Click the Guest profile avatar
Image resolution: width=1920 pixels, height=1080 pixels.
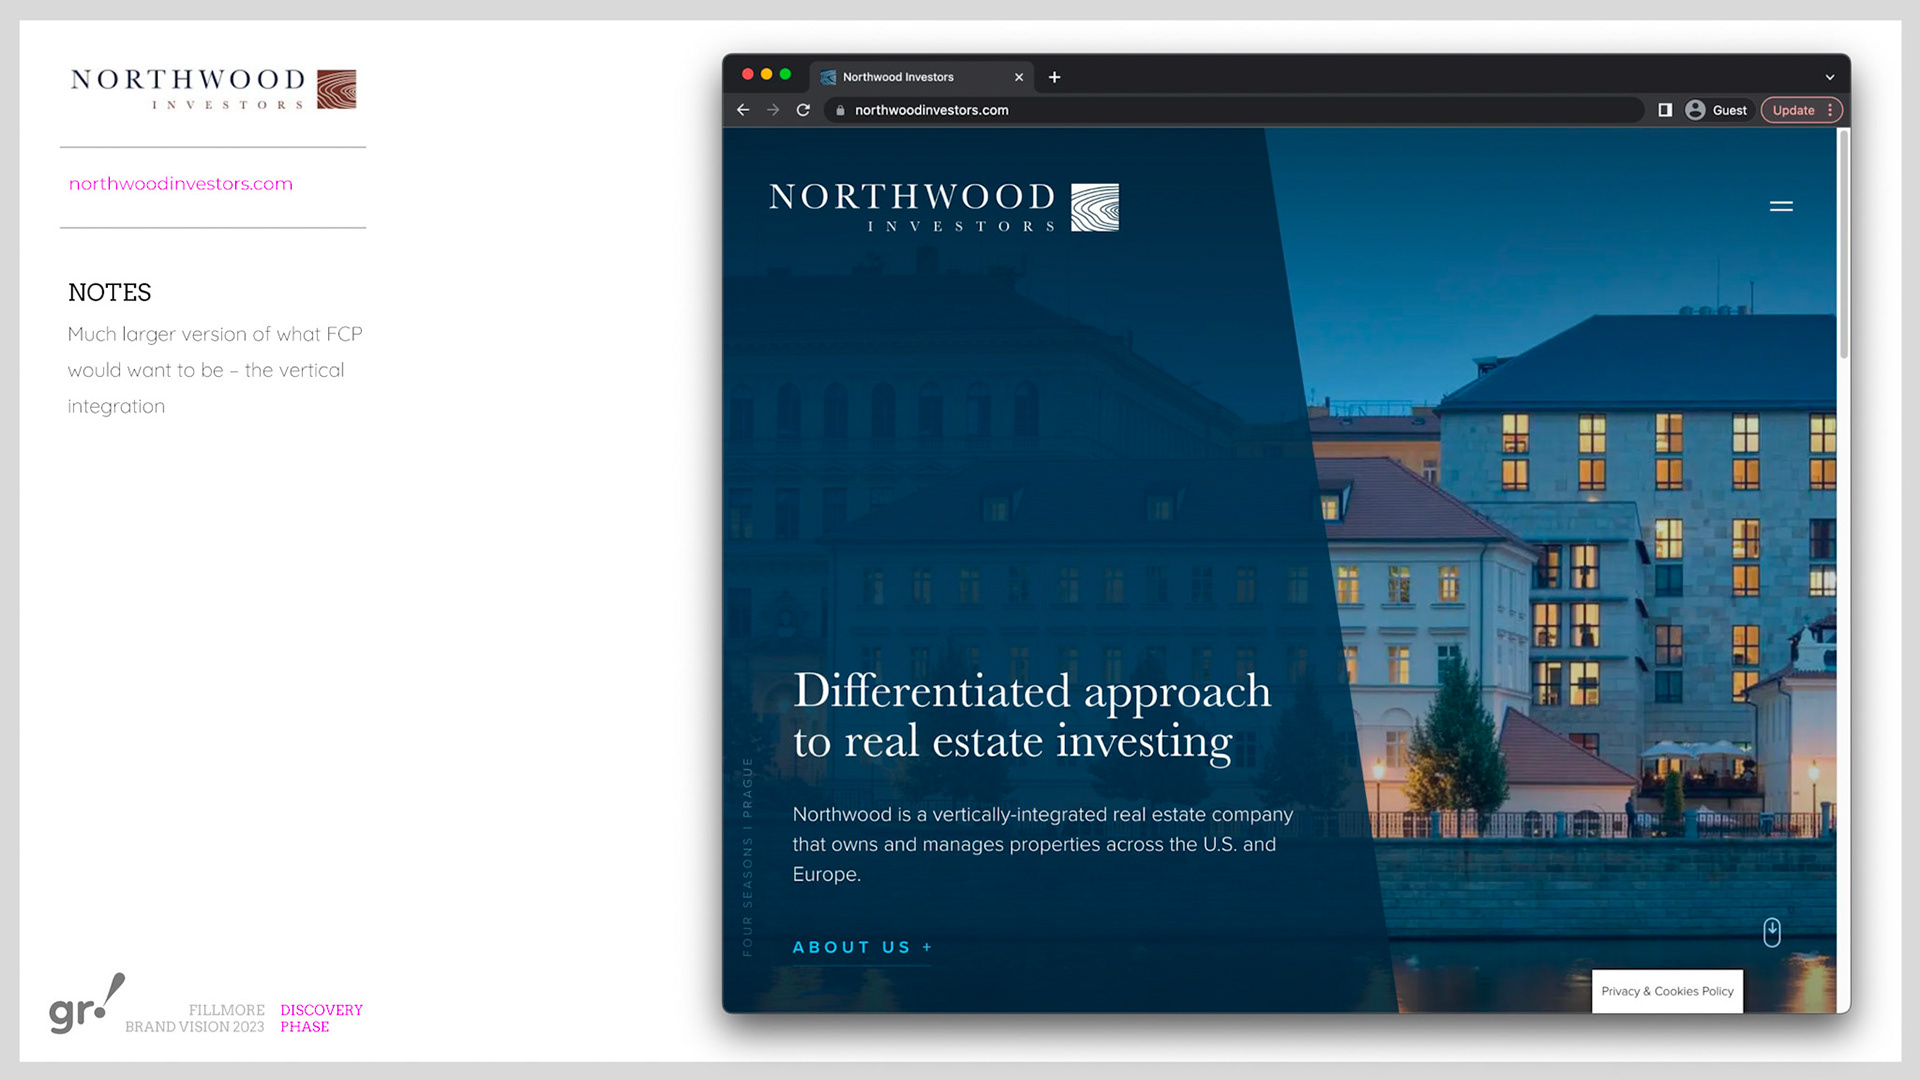click(1695, 110)
